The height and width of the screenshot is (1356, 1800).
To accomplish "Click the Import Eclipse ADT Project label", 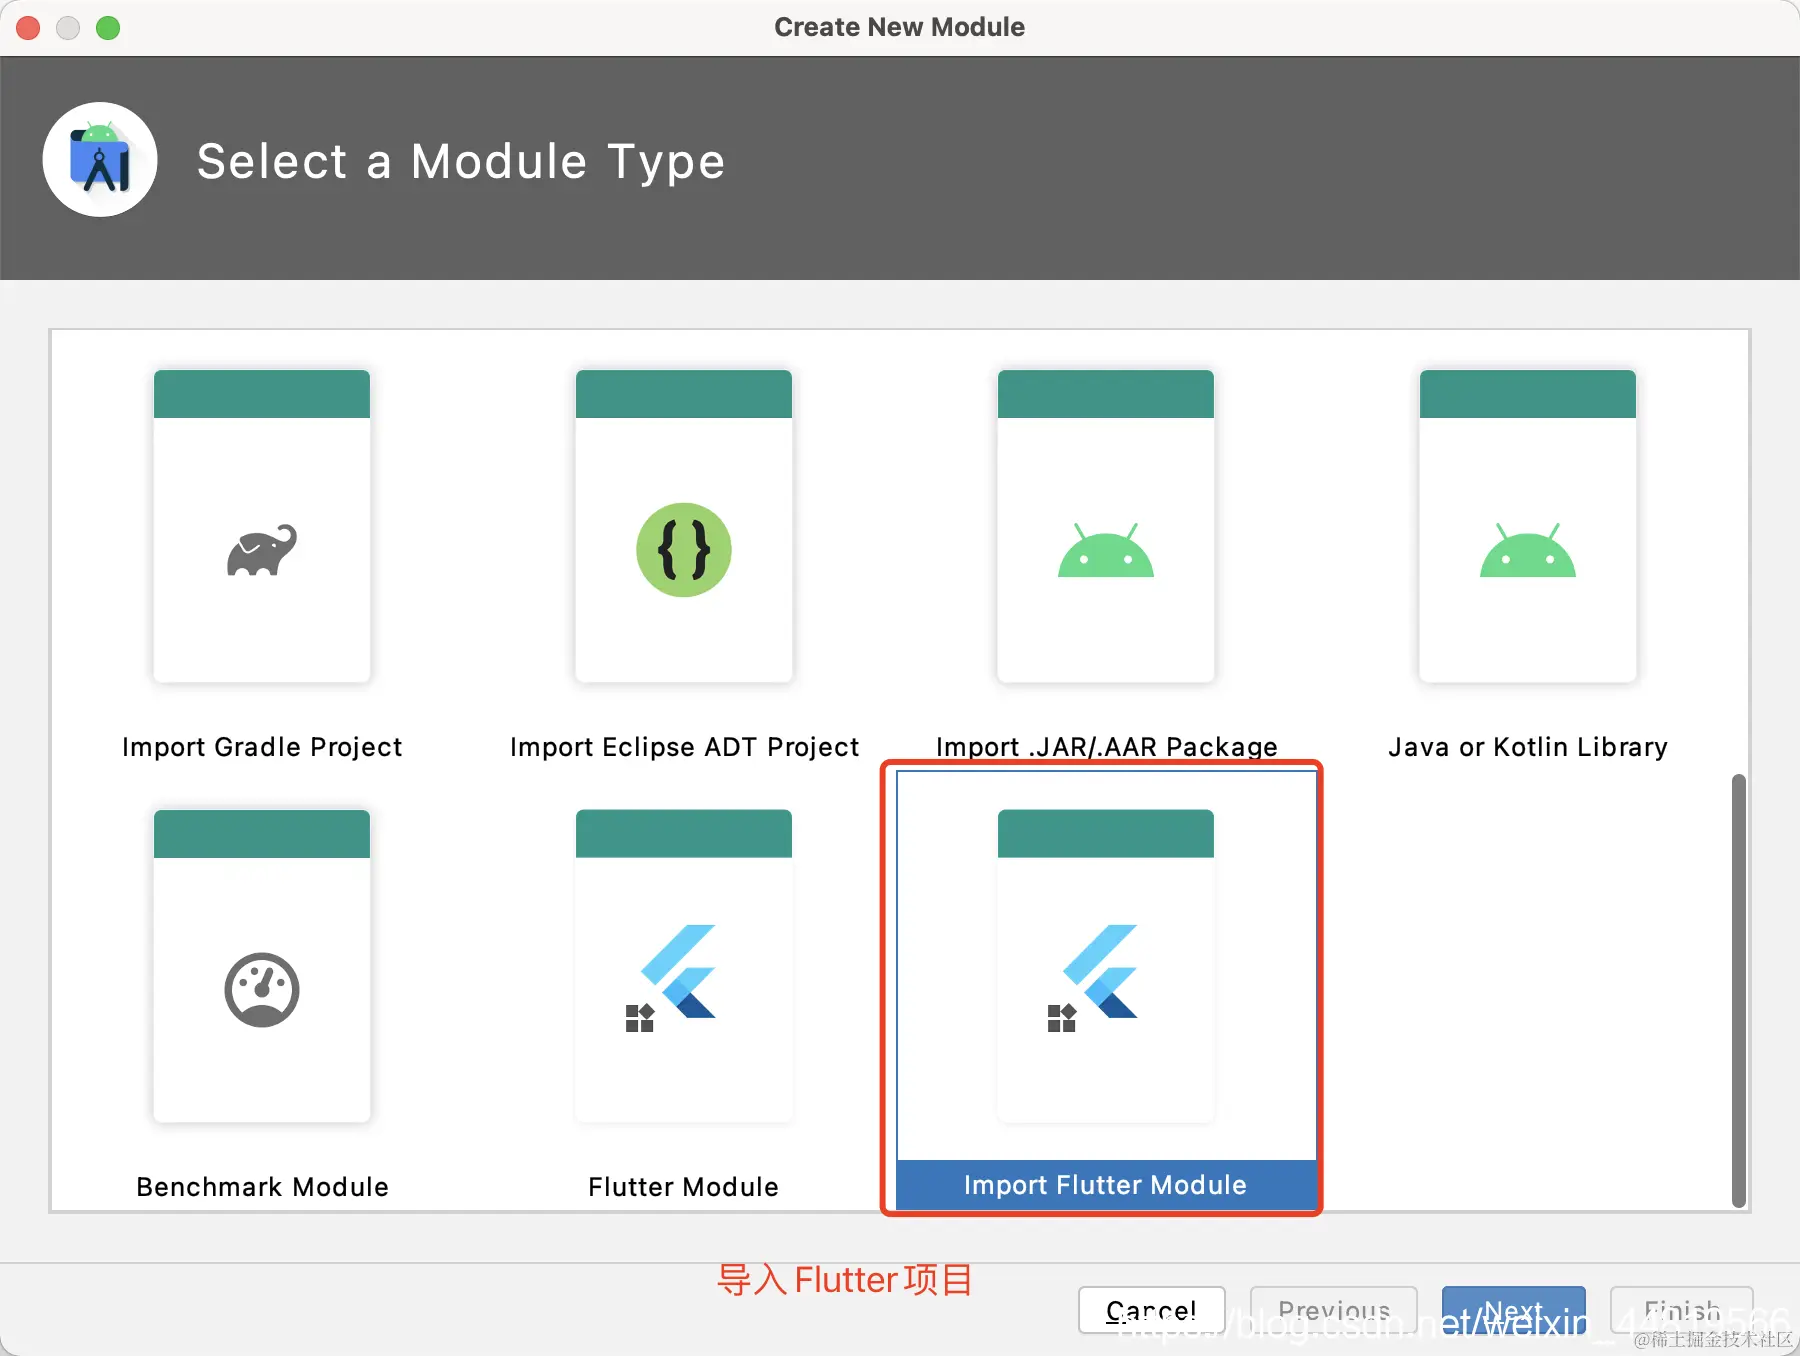I will (x=684, y=747).
